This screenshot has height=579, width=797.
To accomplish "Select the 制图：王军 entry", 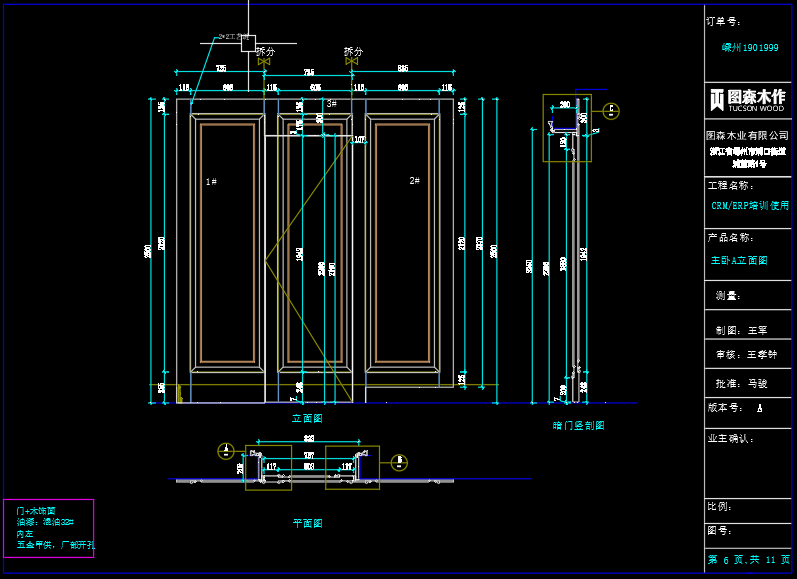I will pos(742,330).
